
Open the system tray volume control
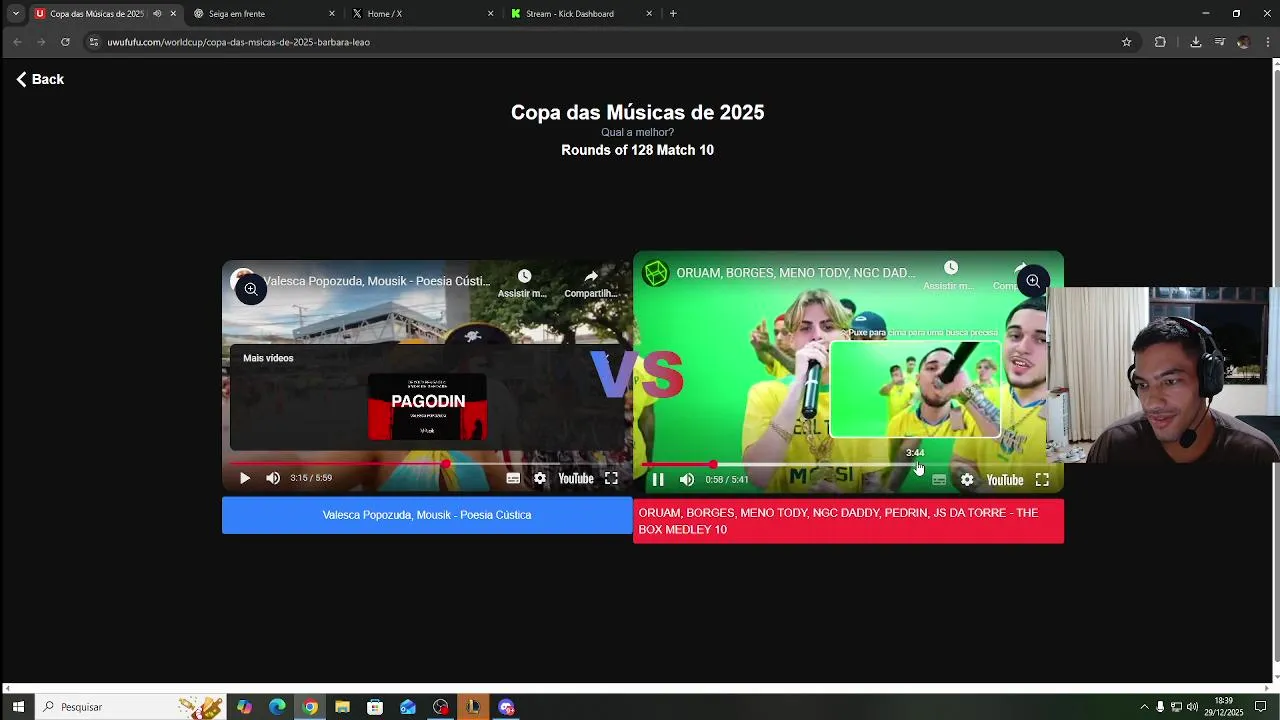[x=1192, y=707]
